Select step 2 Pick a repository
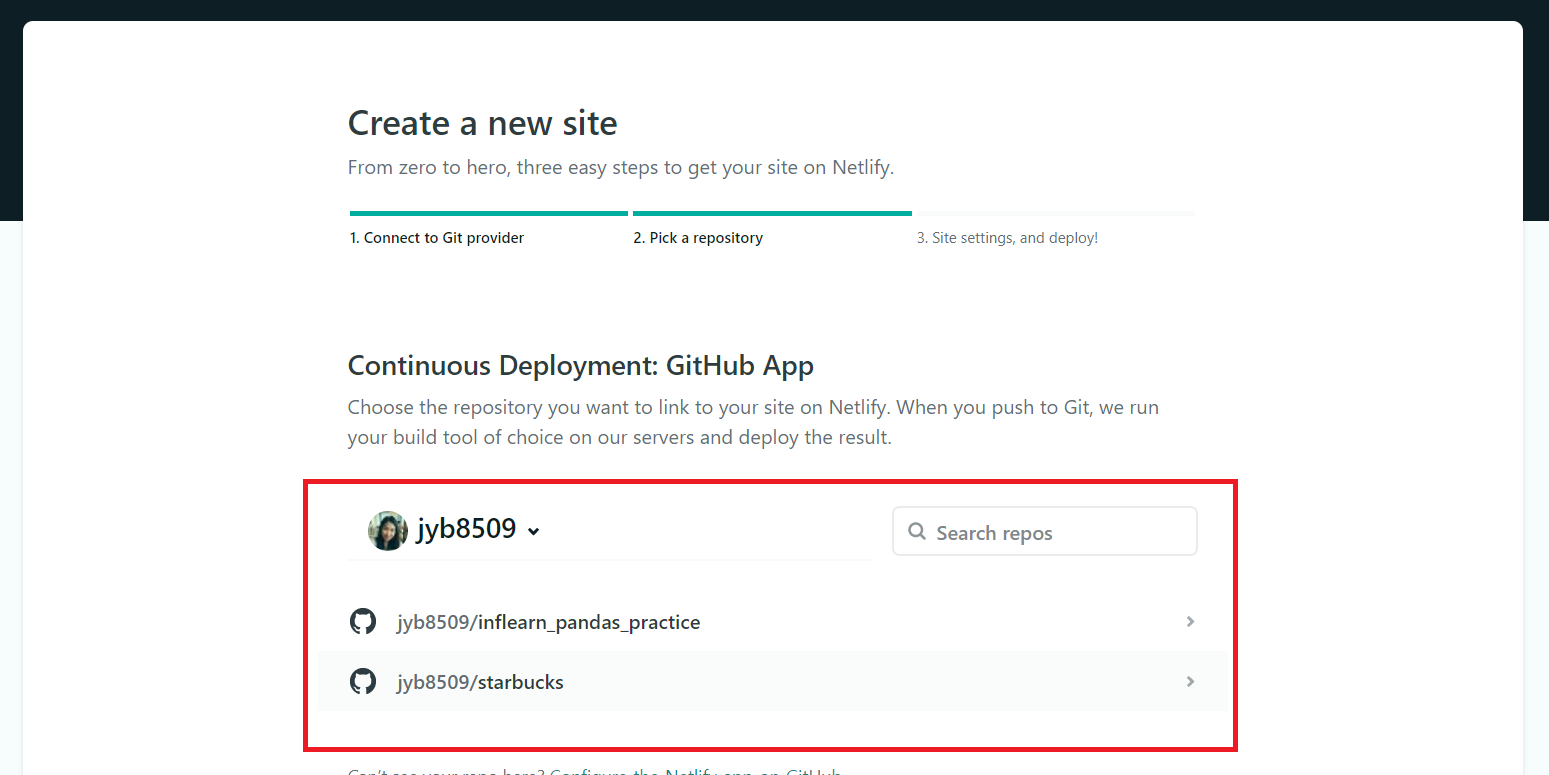The height and width of the screenshot is (775, 1549). pyautogui.click(x=698, y=238)
